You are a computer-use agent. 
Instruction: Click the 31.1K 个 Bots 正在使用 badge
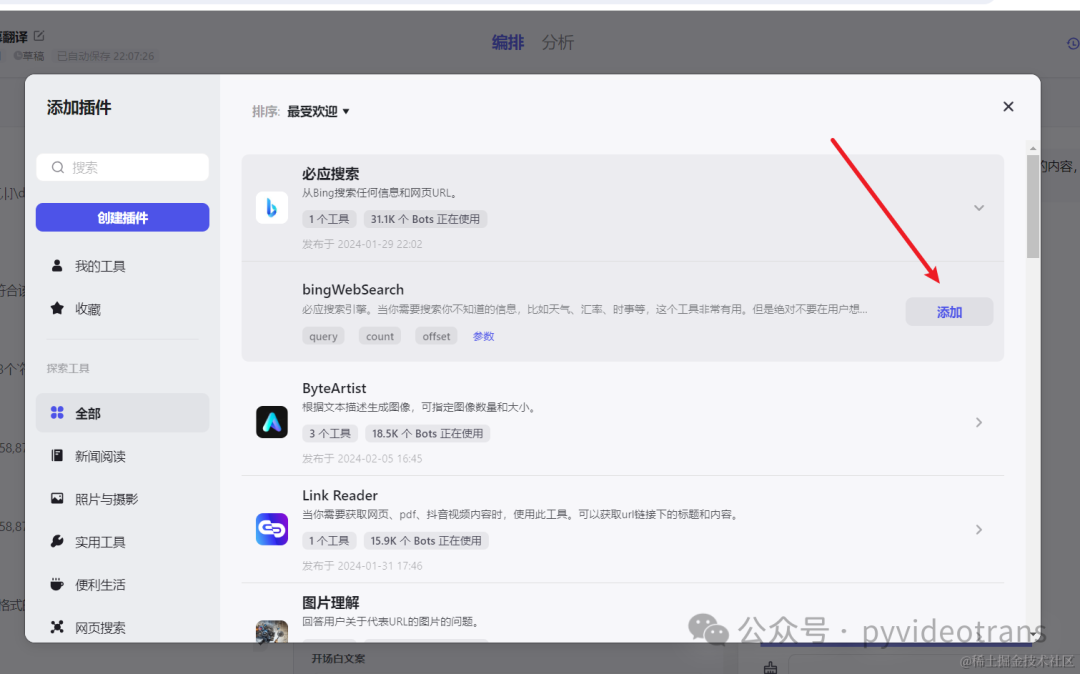point(425,219)
